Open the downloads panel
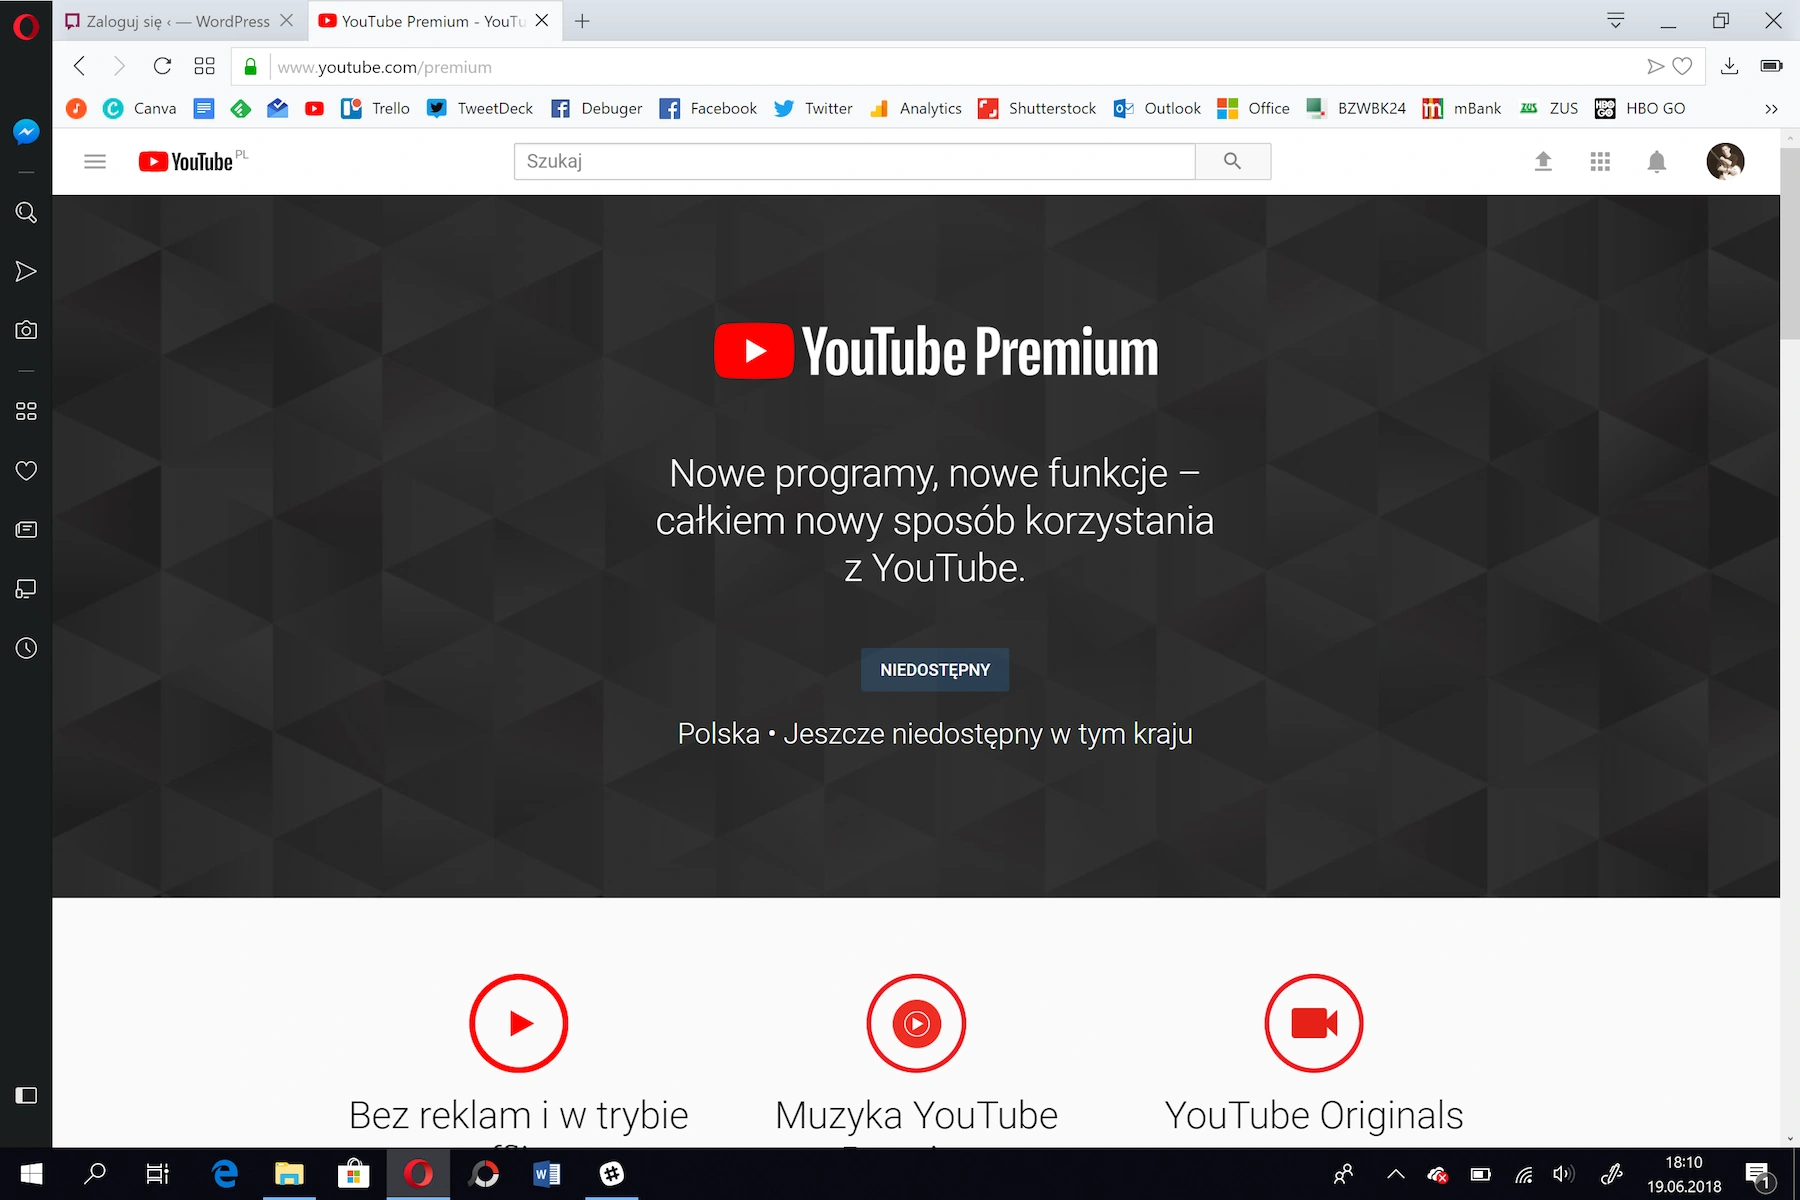1800x1200 pixels. click(x=1729, y=66)
